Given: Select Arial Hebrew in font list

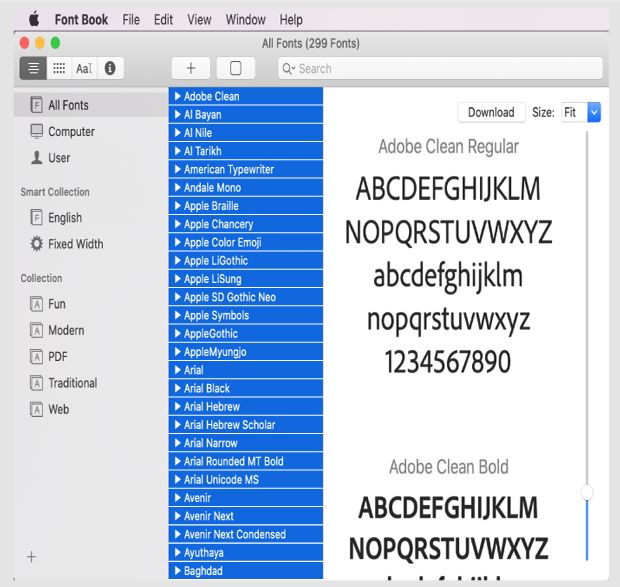Looking at the screenshot, I should 246,406.
